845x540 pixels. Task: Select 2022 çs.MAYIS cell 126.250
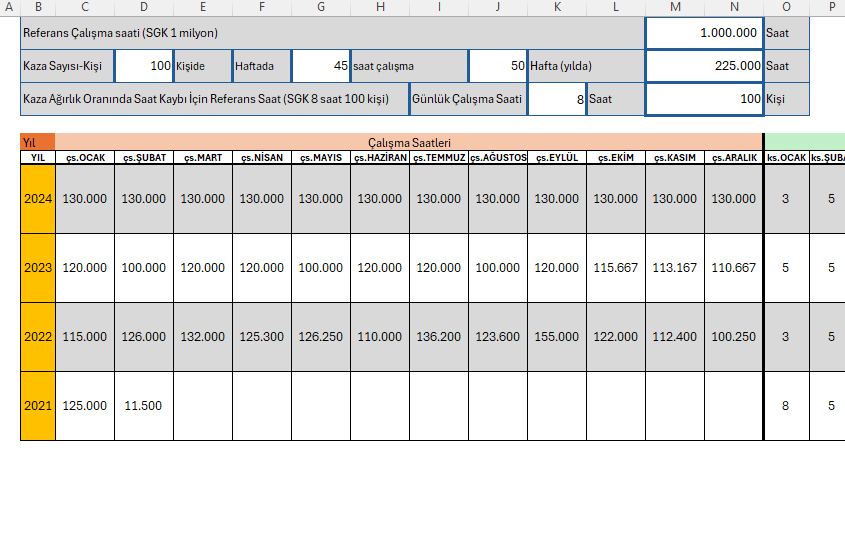click(321, 337)
